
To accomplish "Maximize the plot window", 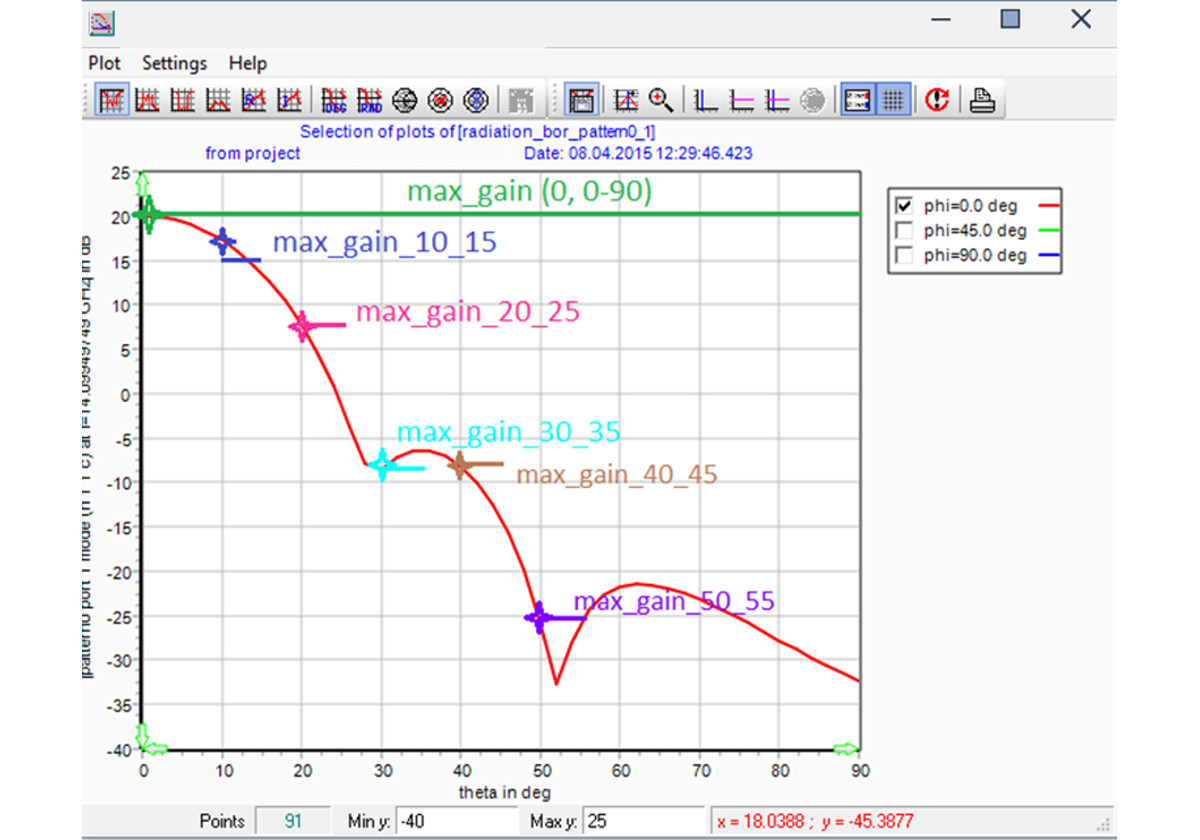I will click(x=1011, y=19).
